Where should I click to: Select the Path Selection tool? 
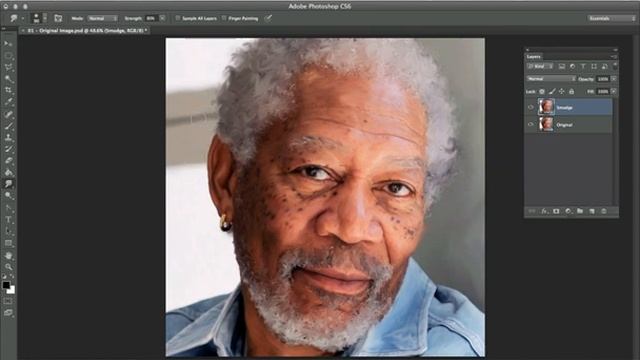tap(8, 231)
